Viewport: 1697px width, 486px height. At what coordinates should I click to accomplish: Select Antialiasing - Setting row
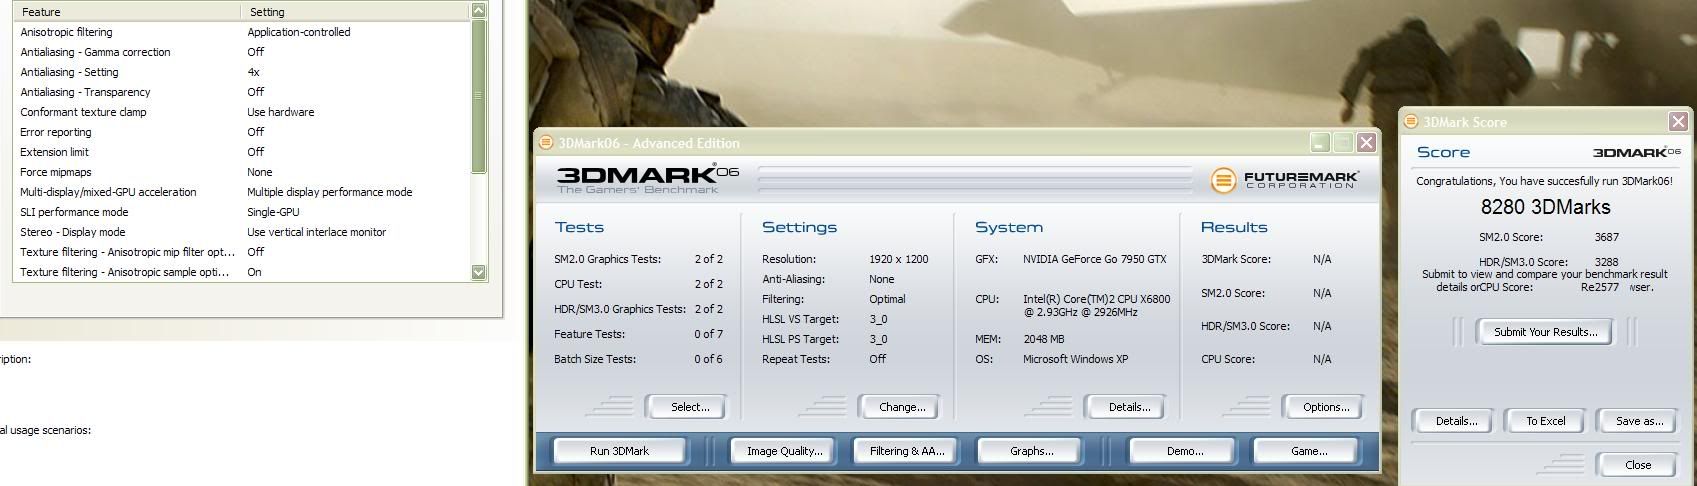tap(240, 72)
